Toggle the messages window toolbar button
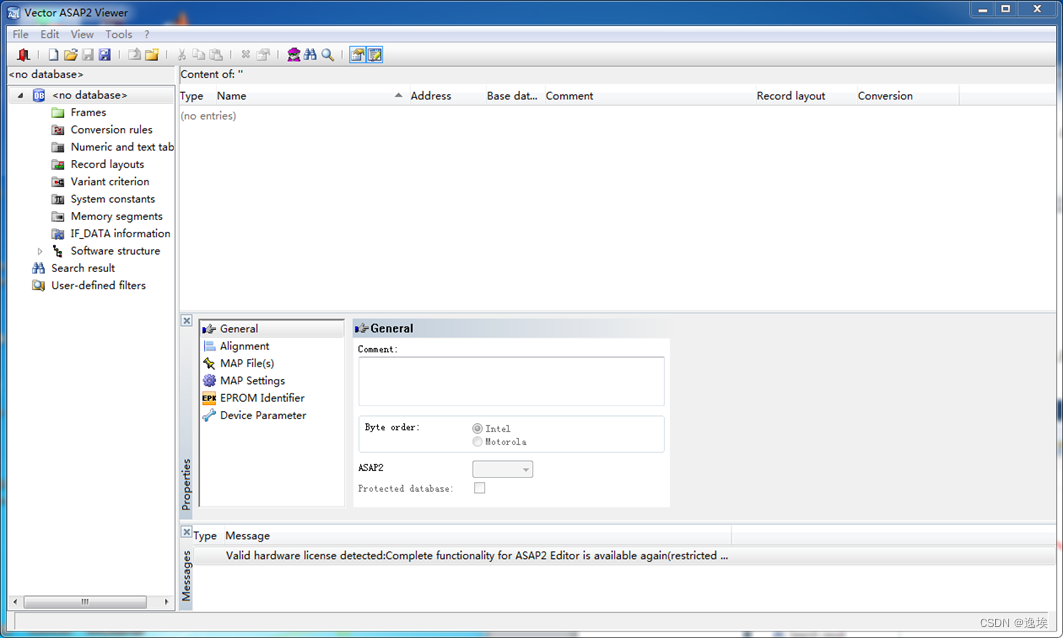The image size is (1063, 638). tap(374, 55)
